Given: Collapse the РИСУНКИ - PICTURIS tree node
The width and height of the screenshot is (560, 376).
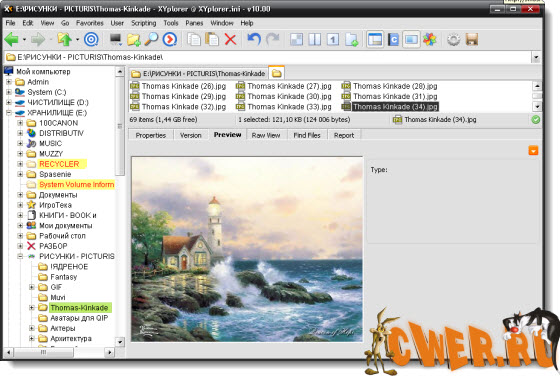Looking at the screenshot, I should (x=20, y=256).
